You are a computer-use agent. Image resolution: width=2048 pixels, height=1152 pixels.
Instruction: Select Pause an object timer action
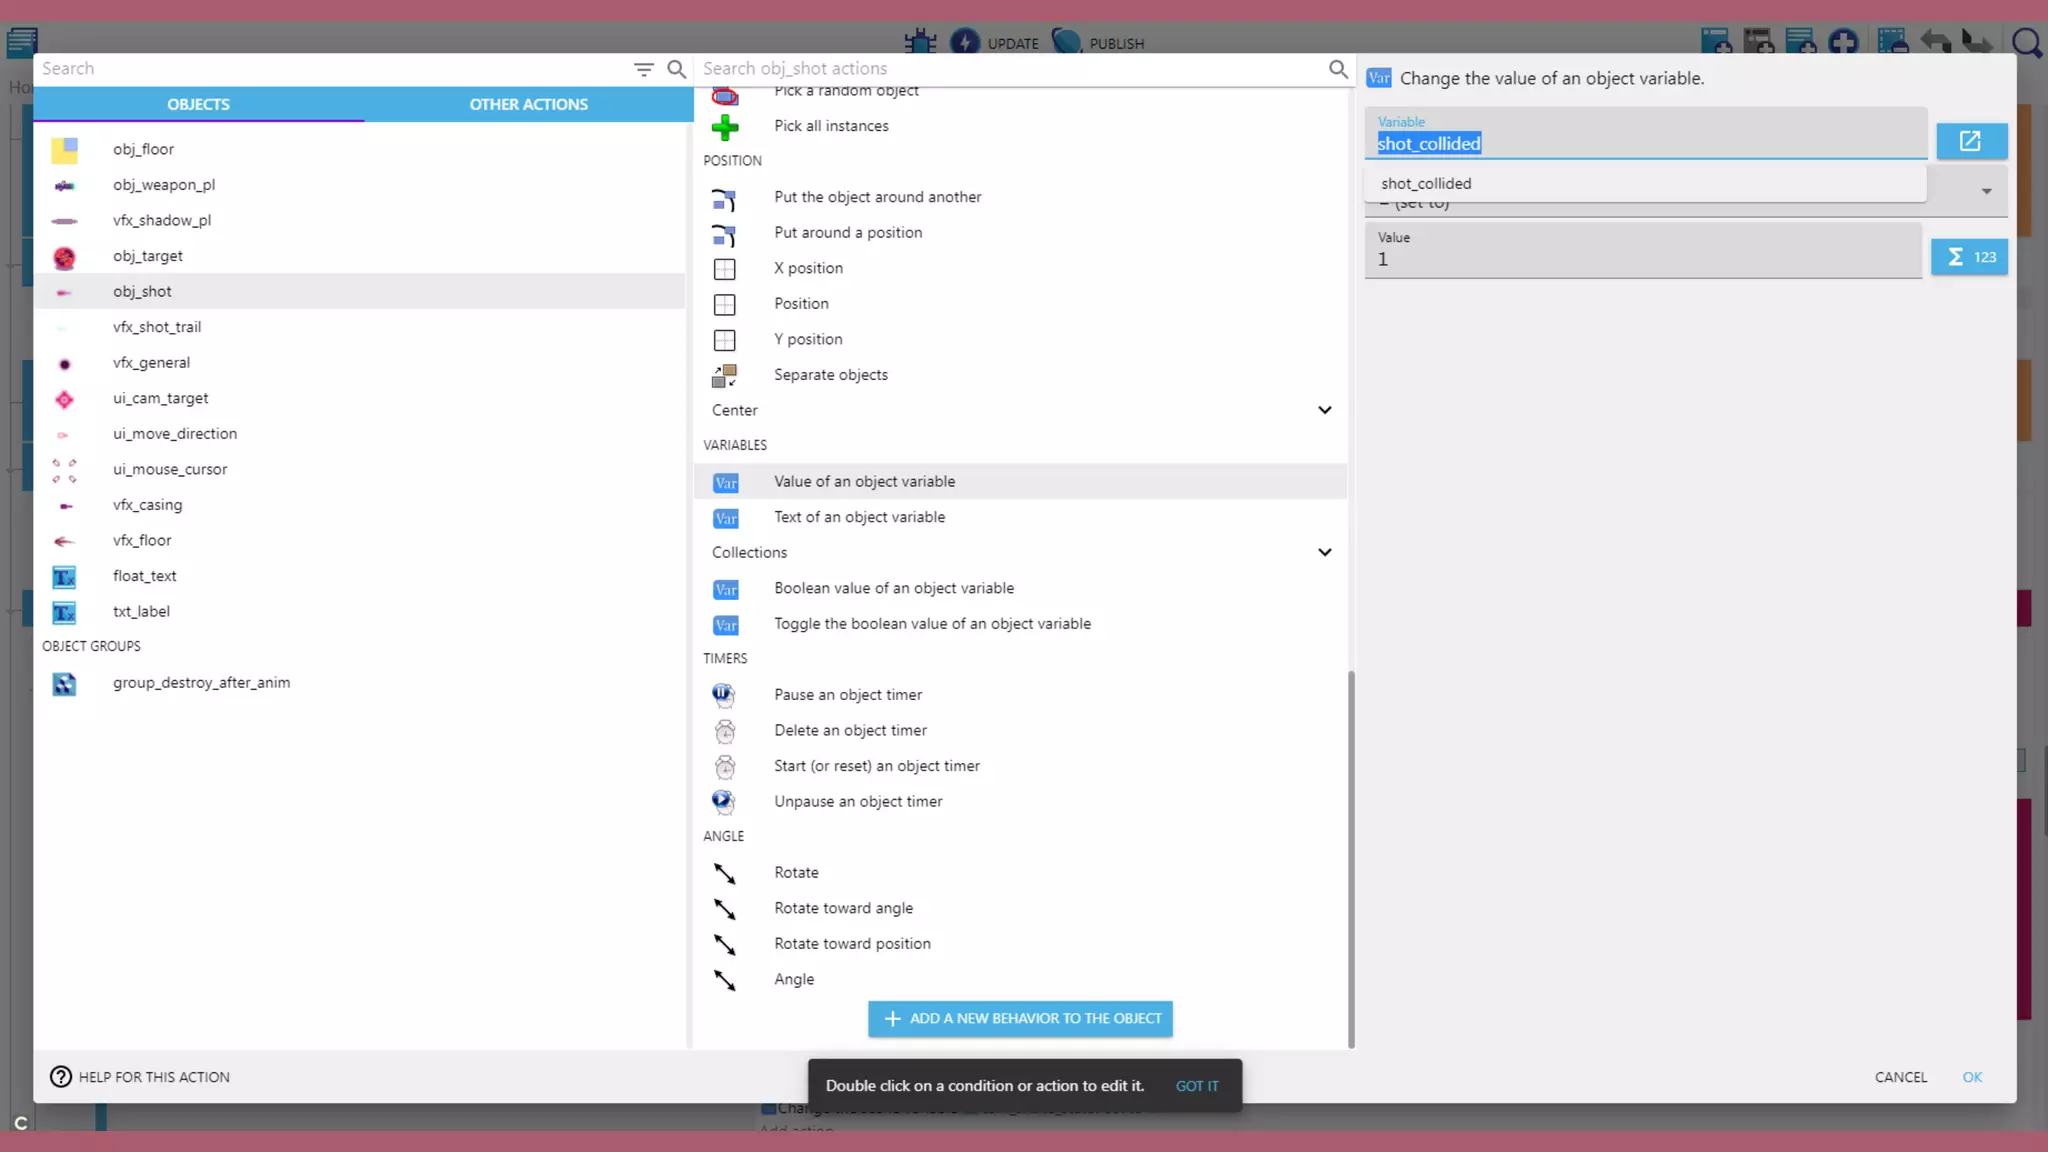coord(847,695)
